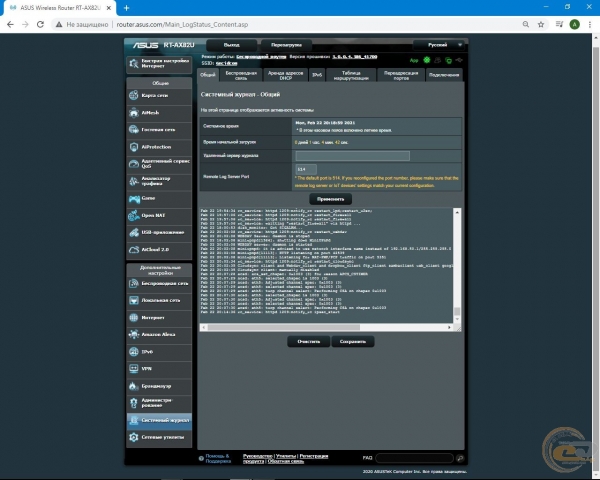Open the Обратная связь footer link
The width and height of the screenshot is (600, 480).
(285, 461)
